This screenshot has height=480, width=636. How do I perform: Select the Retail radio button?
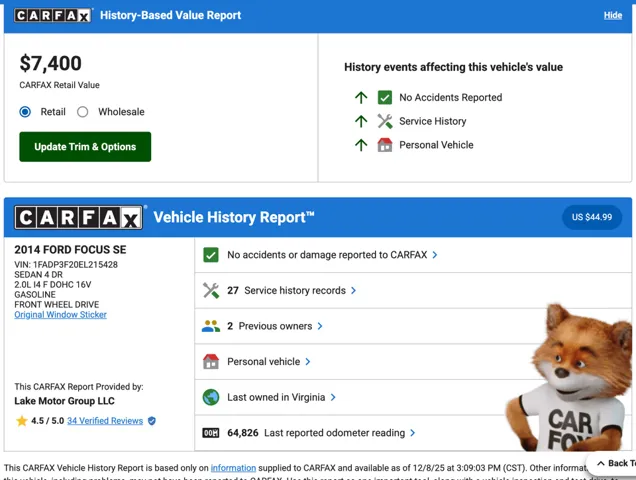(x=26, y=112)
